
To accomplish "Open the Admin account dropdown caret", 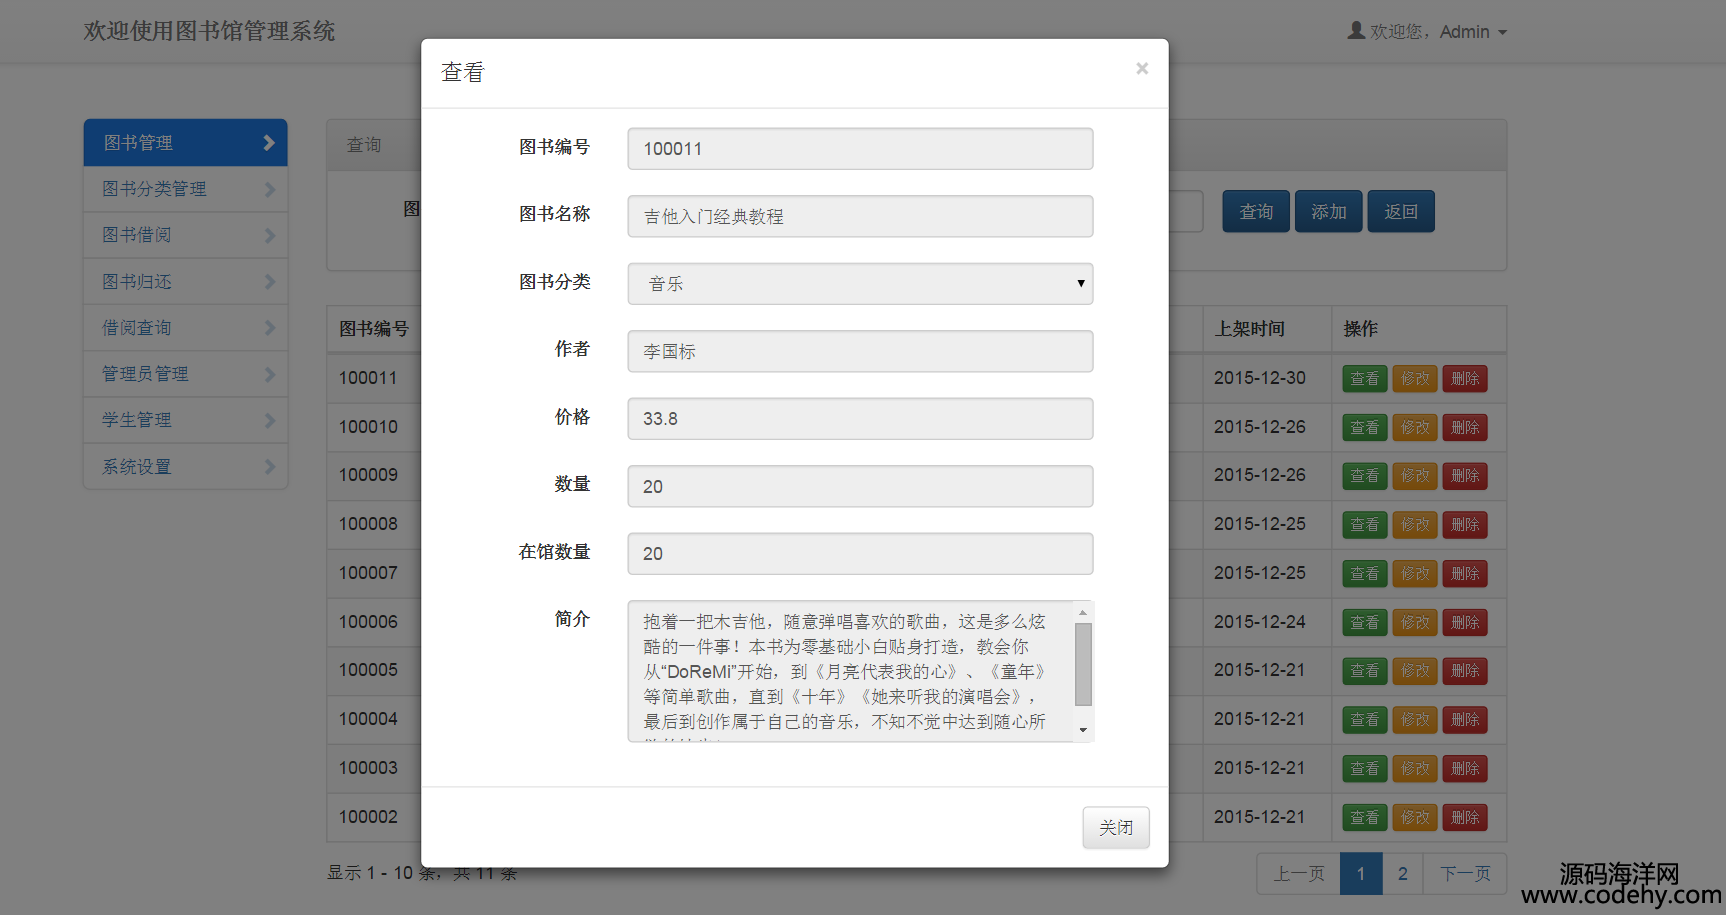I will [1502, 33].
